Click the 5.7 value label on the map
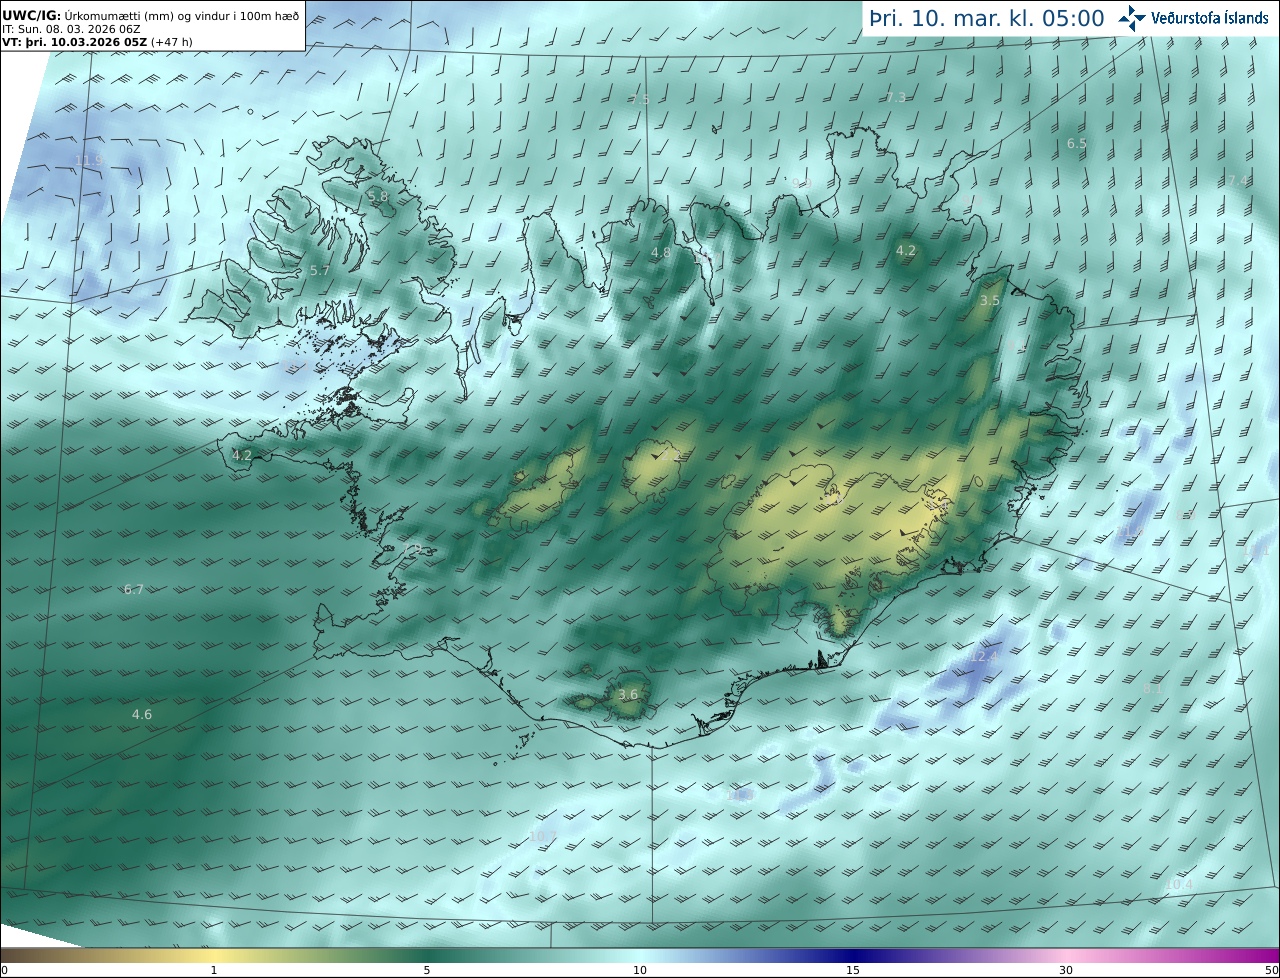1280x978 pixels. 319,271
